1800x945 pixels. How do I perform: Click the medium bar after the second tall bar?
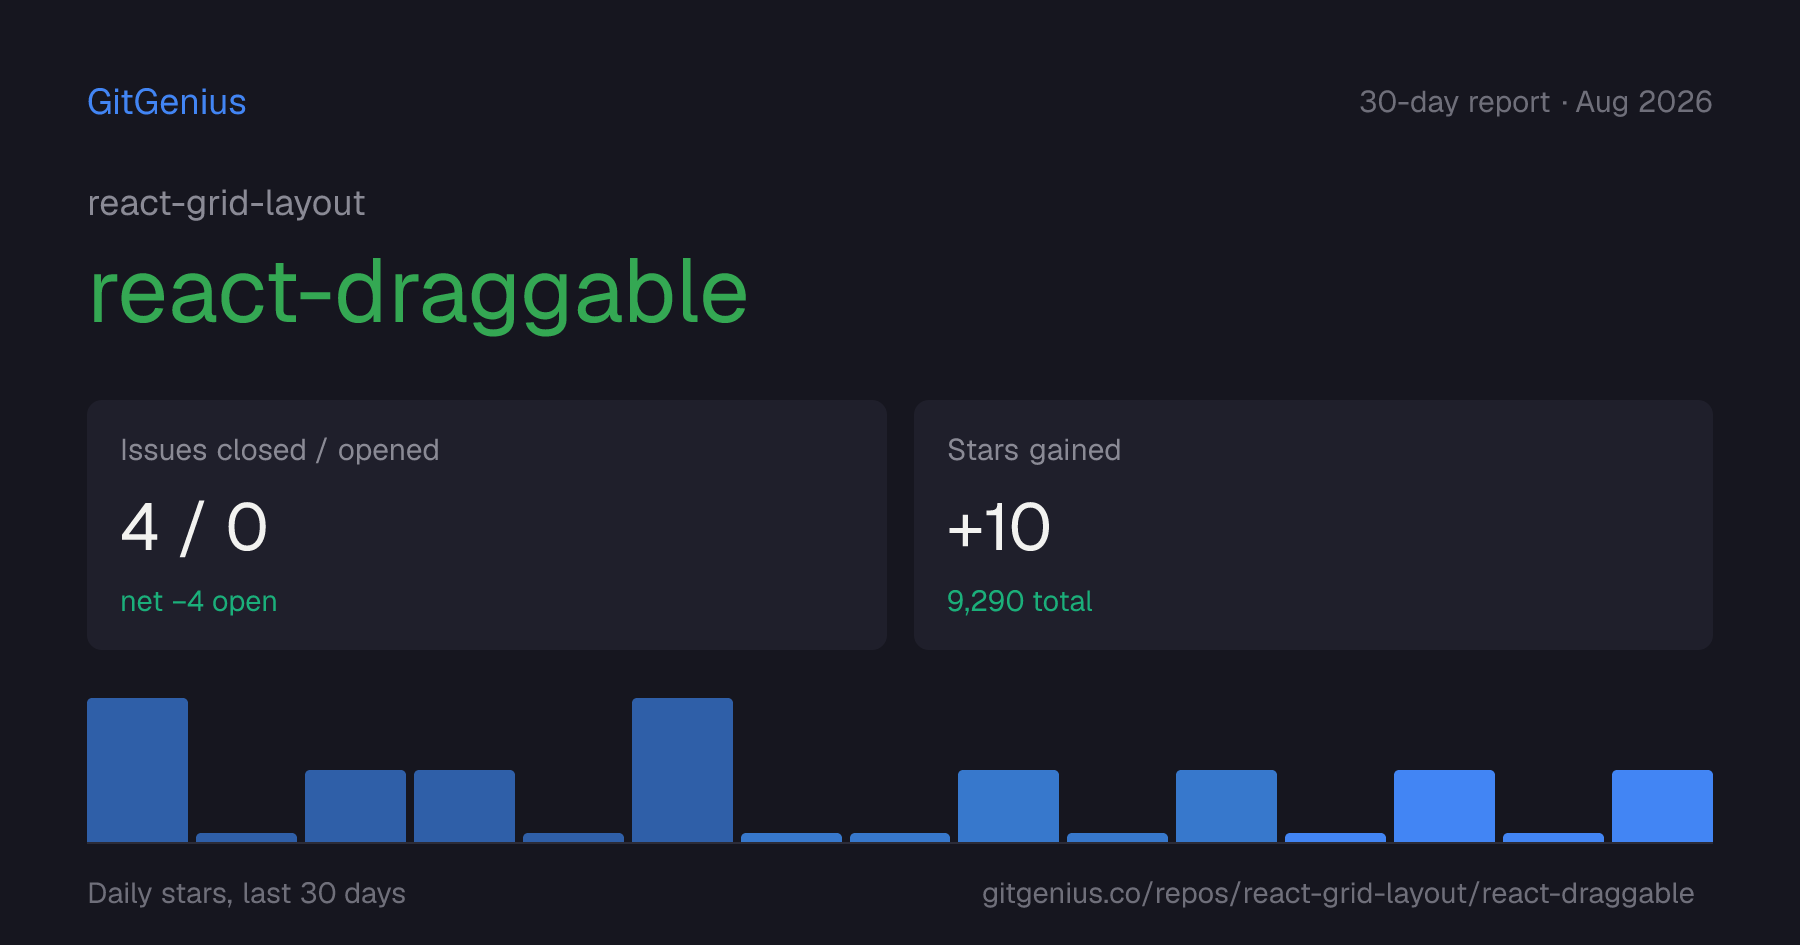coord(1008,806)
